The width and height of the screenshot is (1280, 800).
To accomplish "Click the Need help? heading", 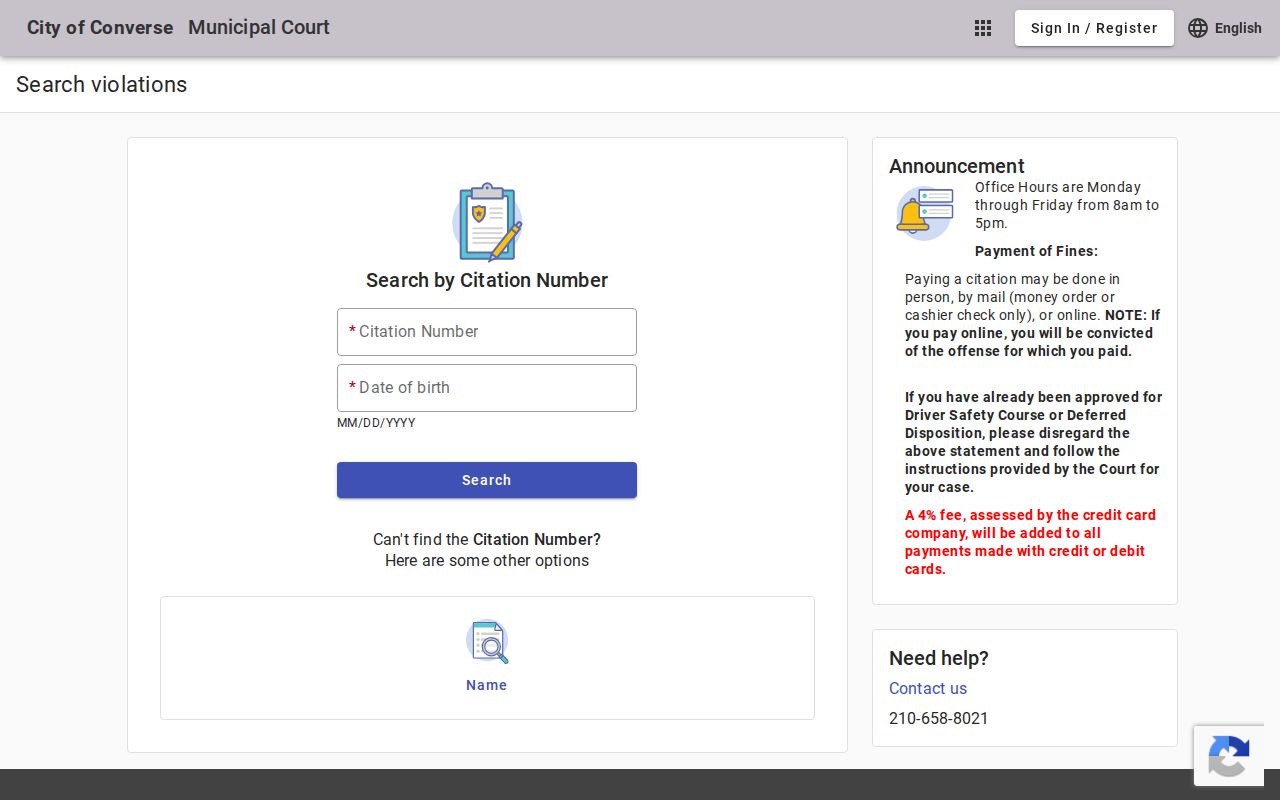I will 939,658.
